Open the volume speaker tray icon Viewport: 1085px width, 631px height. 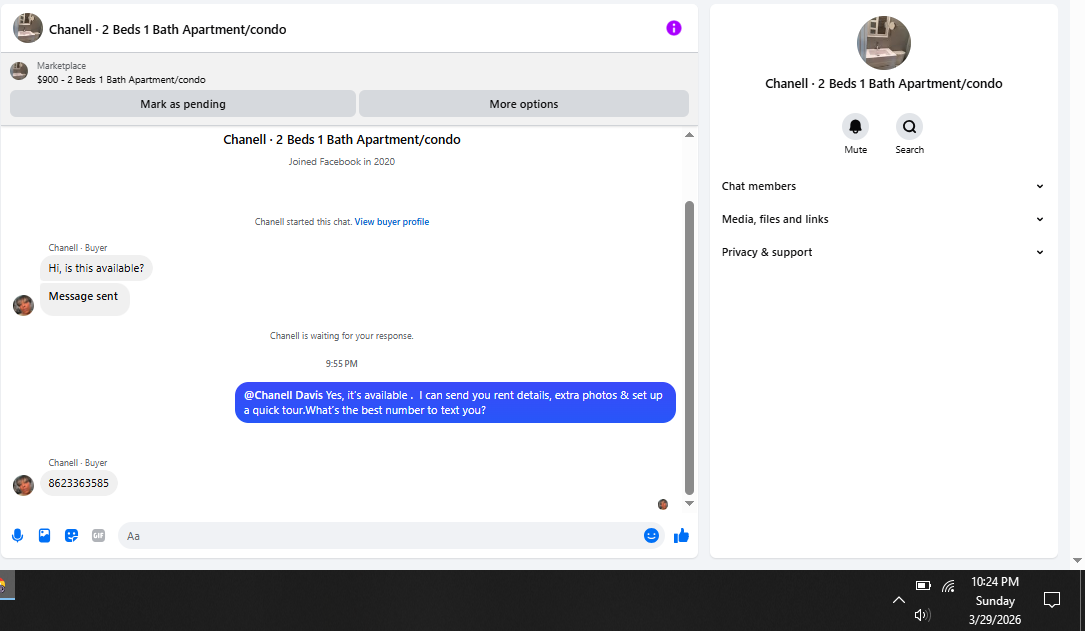[922, 614]
